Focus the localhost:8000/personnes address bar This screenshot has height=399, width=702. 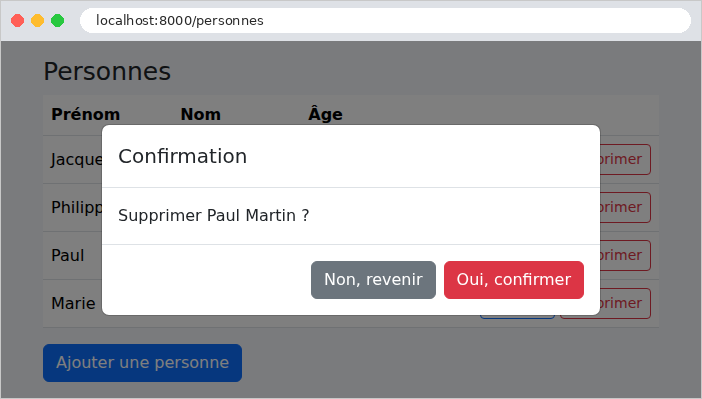click(x=385, y=21)
